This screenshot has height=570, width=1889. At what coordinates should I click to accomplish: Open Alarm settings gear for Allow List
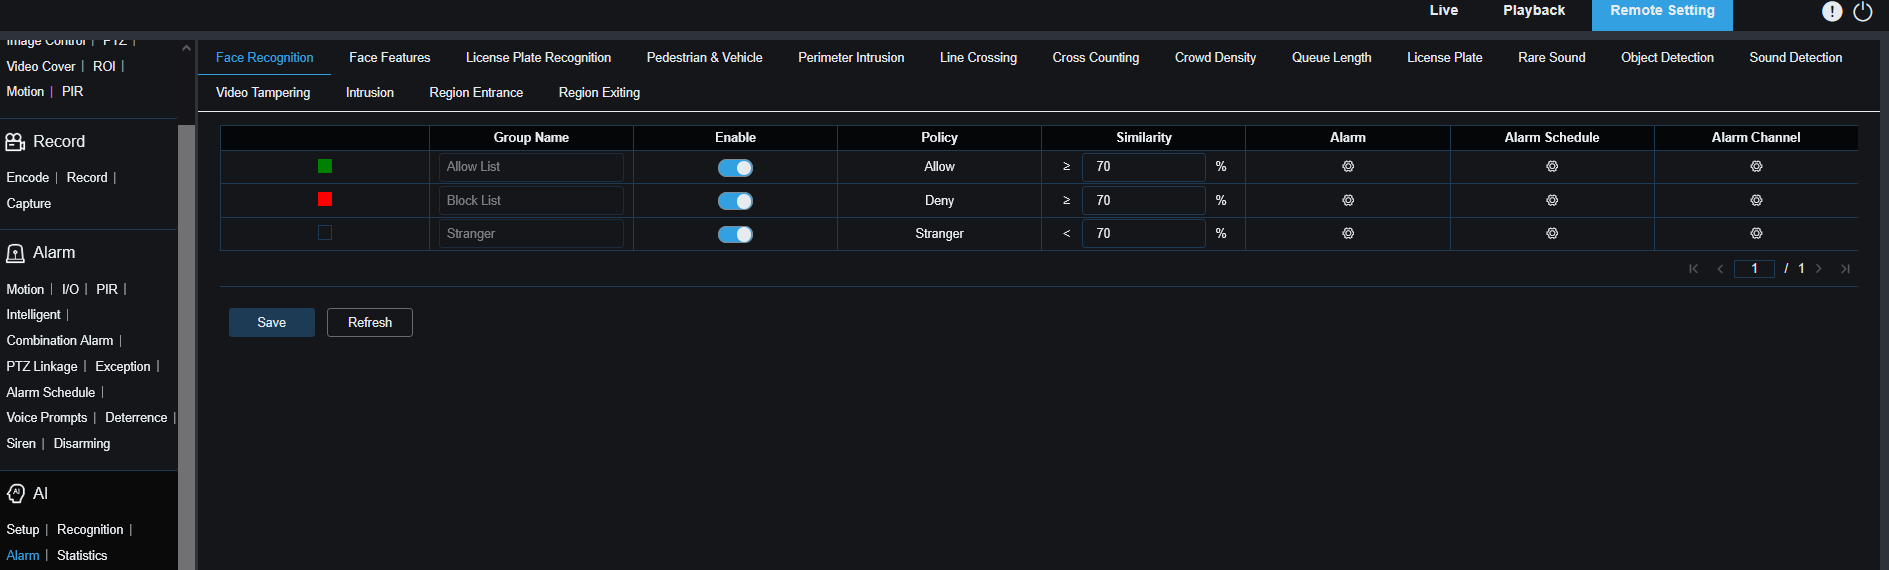(1348, 167)
